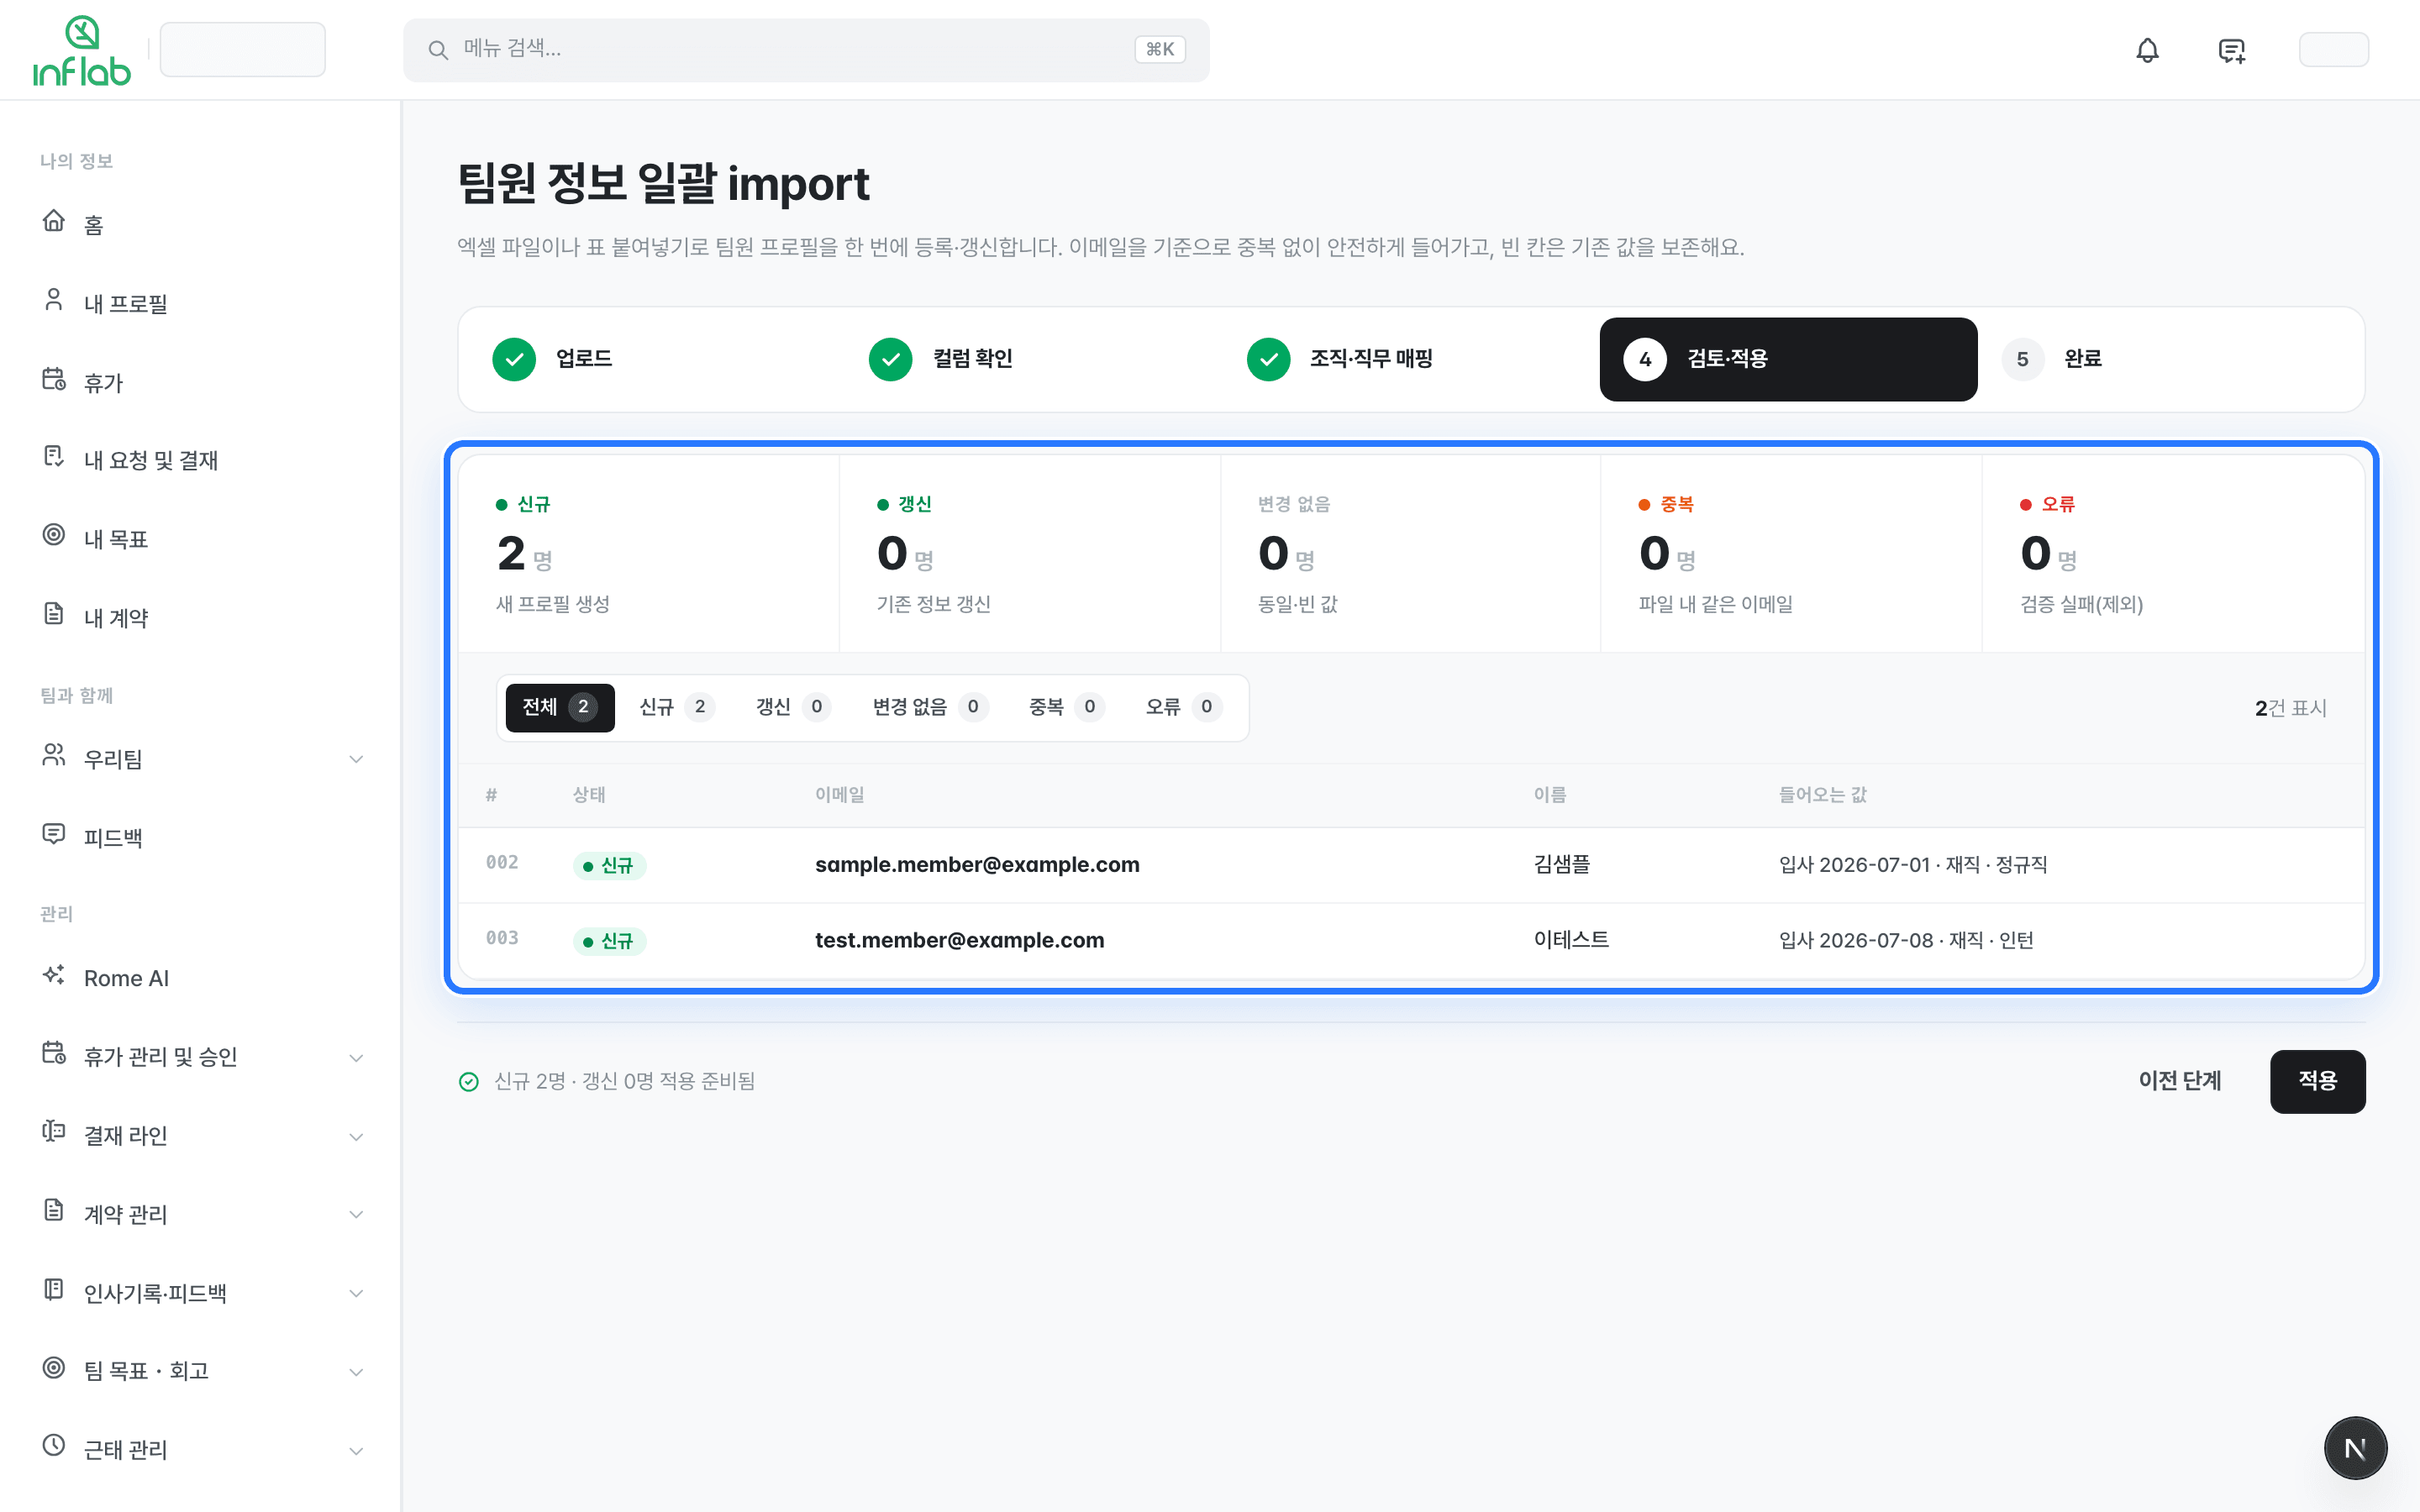
Task: Click the 결재 라인 icon
Action: click(x=54, y=1132)
